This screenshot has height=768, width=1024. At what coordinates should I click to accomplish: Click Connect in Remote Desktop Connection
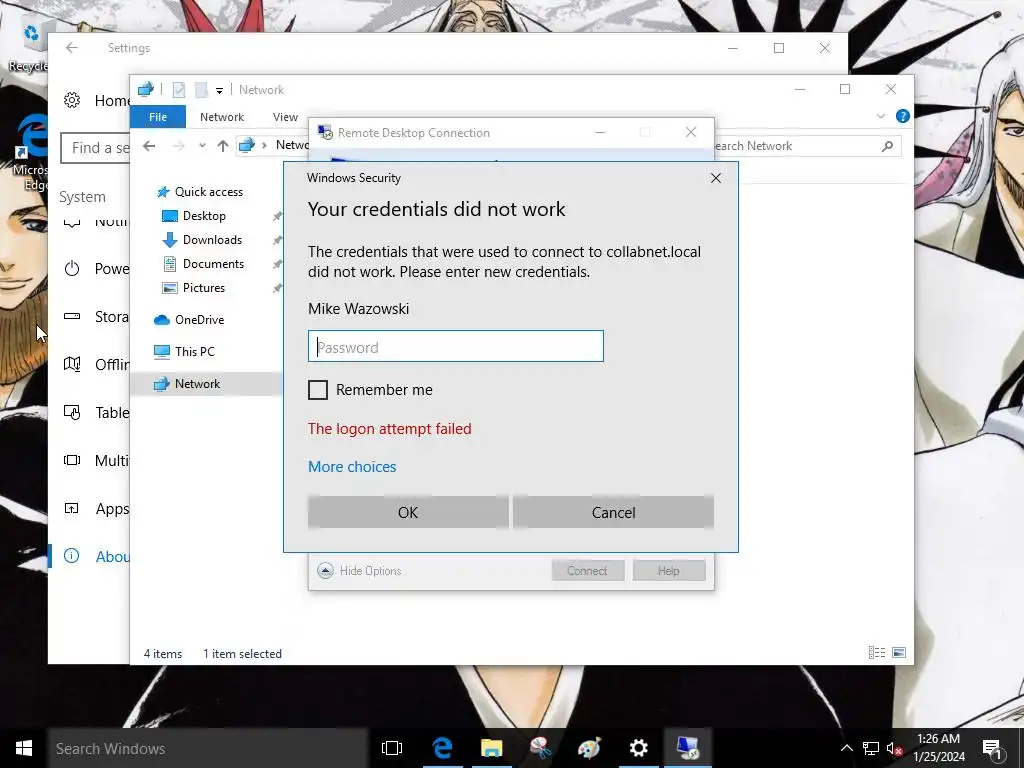[x=587, y=571]
